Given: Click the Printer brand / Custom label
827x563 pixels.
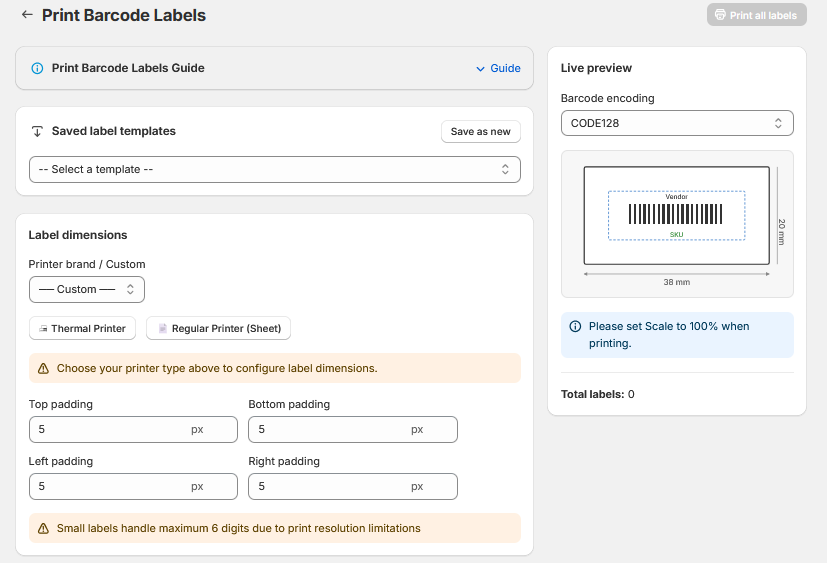Looking at the screenshot, I should (87, 264).
